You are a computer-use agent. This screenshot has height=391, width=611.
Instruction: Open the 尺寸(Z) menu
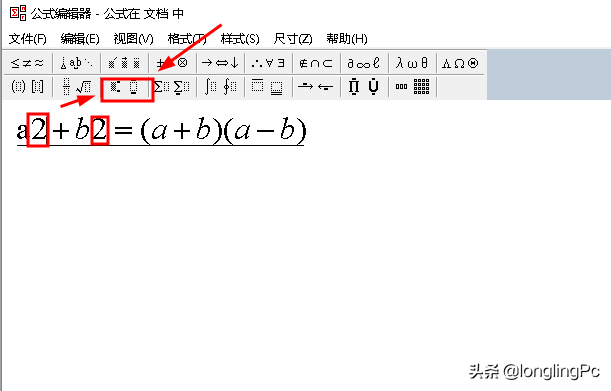[x=293, y=39]
